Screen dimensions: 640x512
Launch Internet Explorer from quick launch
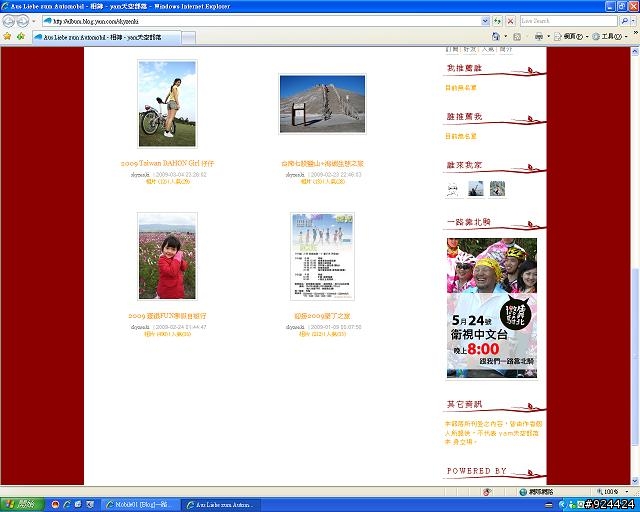click(67, 505)
